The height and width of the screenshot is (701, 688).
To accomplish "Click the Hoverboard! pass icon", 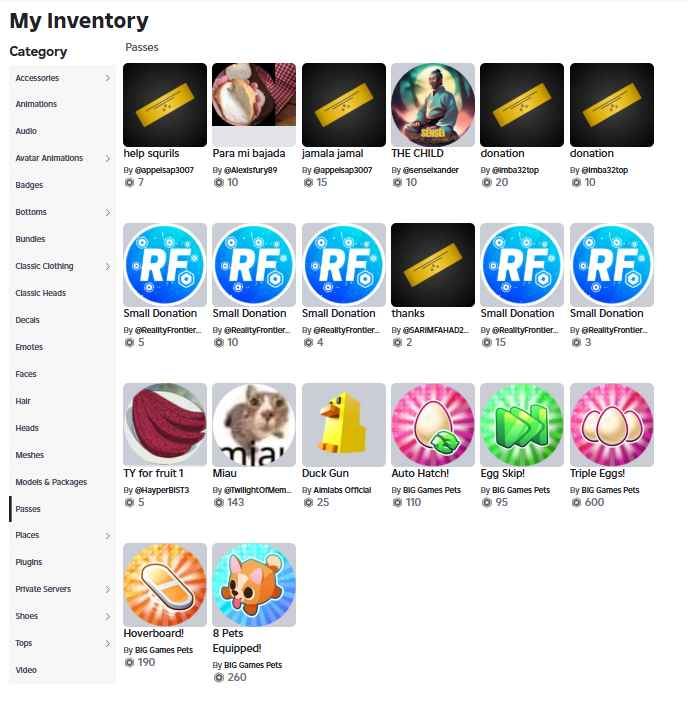I will point(165,584).
